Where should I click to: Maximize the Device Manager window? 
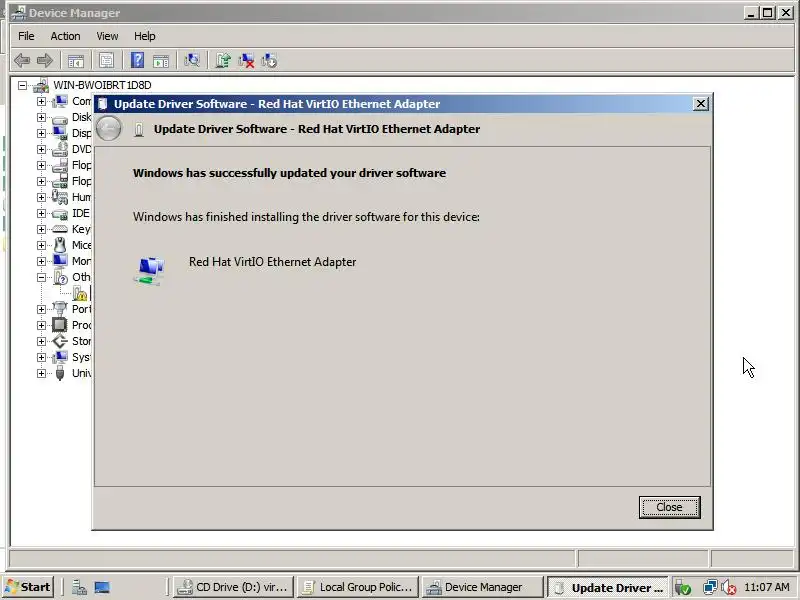pyautogui.click(x=767, y=13)
